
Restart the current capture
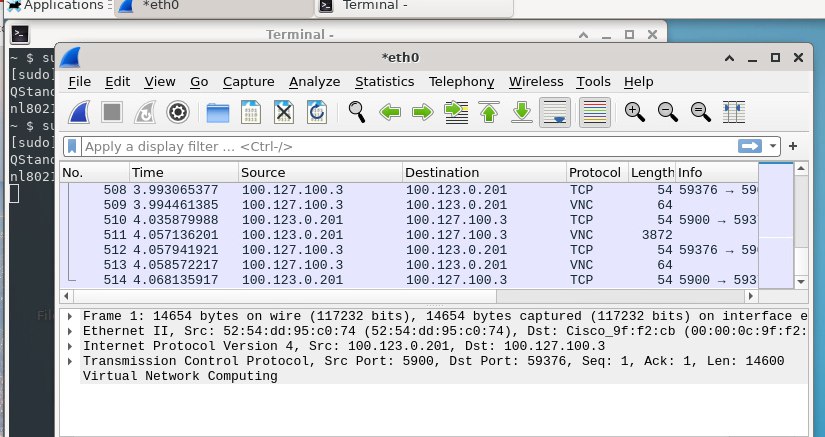(x=145, y=112)
